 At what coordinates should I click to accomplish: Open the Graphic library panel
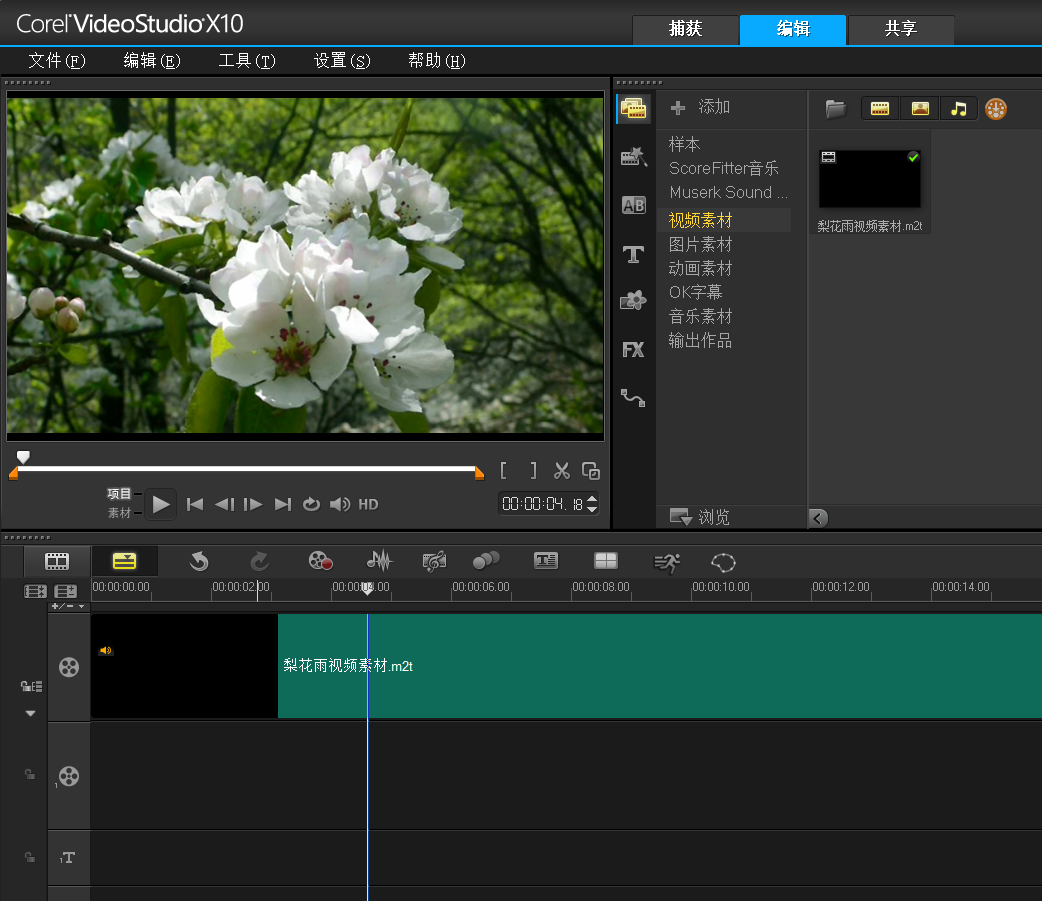(x=633, y=301)
